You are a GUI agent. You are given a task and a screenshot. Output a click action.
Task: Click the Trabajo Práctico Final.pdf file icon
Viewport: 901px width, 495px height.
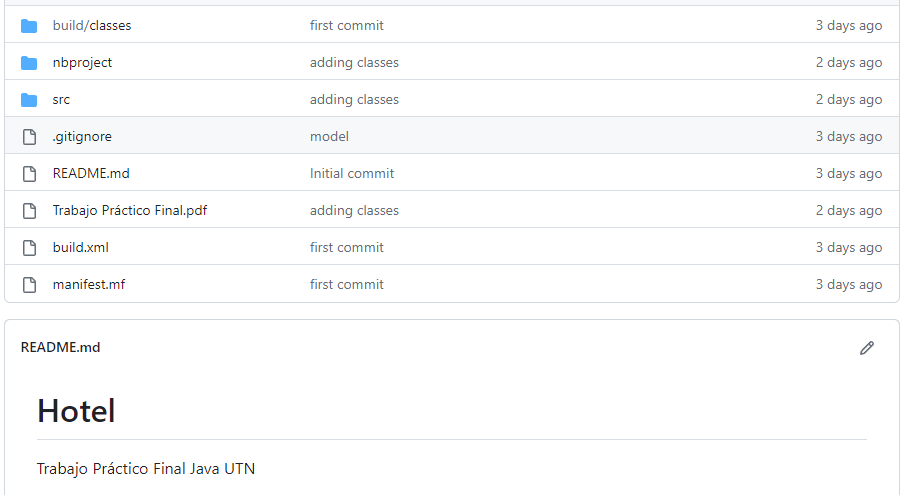tap(29, 211)
